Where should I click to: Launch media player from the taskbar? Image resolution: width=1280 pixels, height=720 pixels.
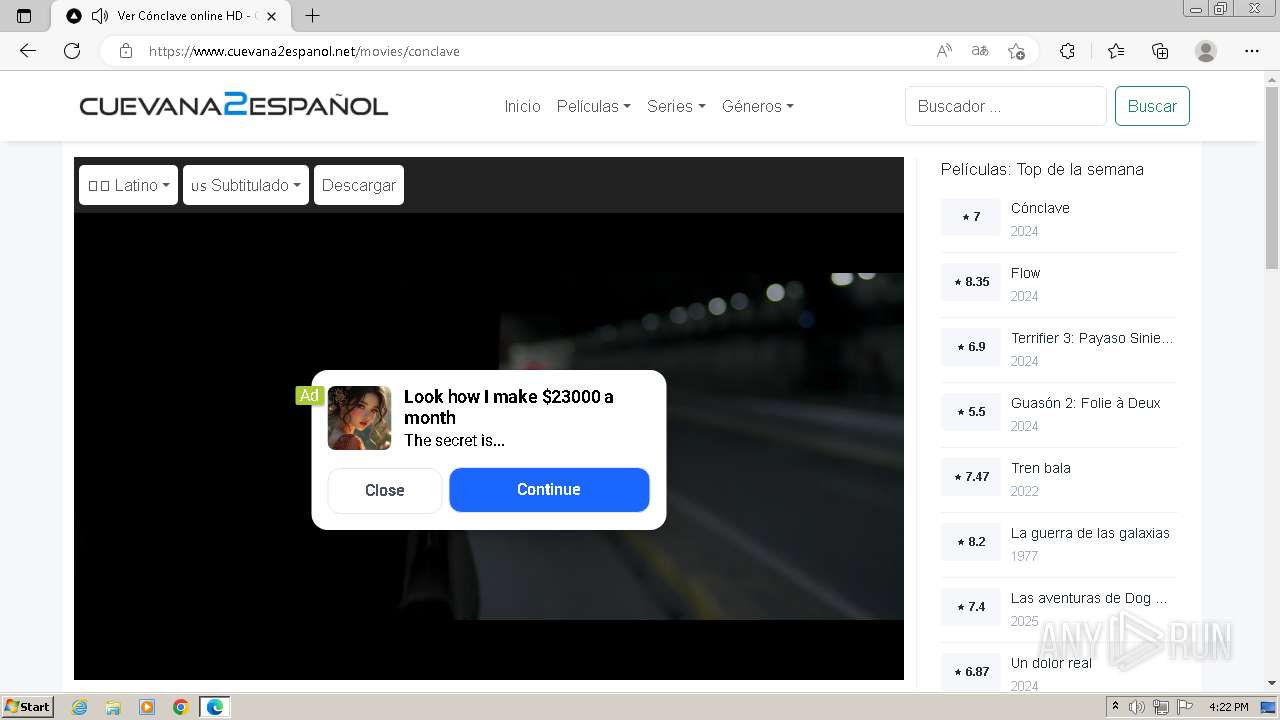coord(147,707)
